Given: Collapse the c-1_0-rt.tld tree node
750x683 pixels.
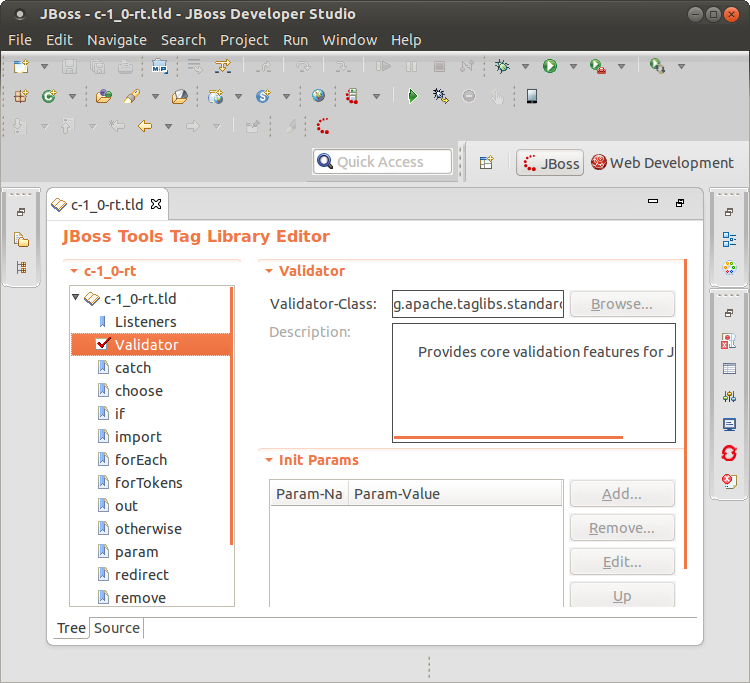Looking at the screenshot, I should [x=76, y=297].
